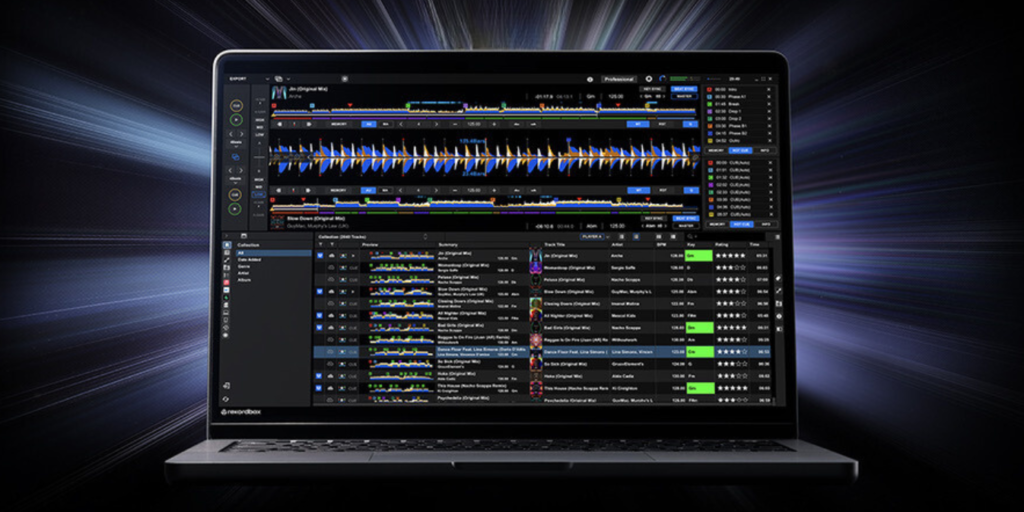Select the Collection icon in browser sidebar
Viewport: 1024px width, 512px height.
point(227,245)
